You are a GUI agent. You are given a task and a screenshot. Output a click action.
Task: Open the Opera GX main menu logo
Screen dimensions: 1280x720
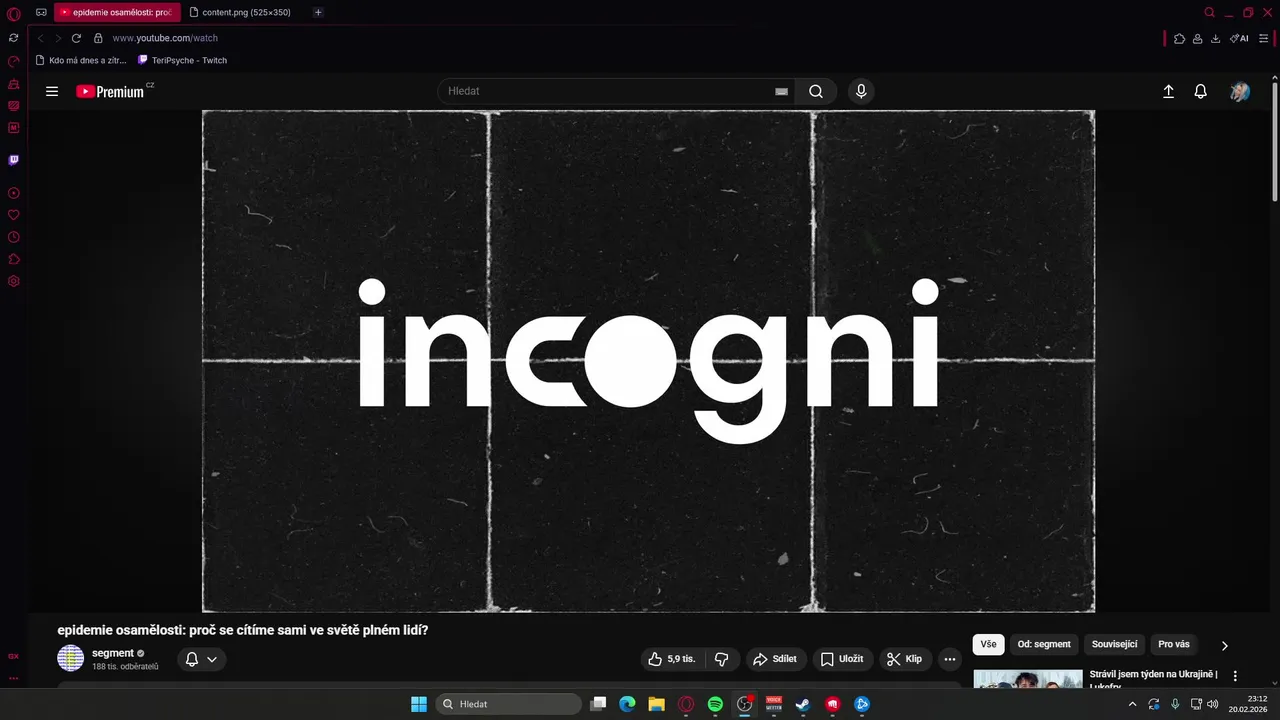point(13,14)
